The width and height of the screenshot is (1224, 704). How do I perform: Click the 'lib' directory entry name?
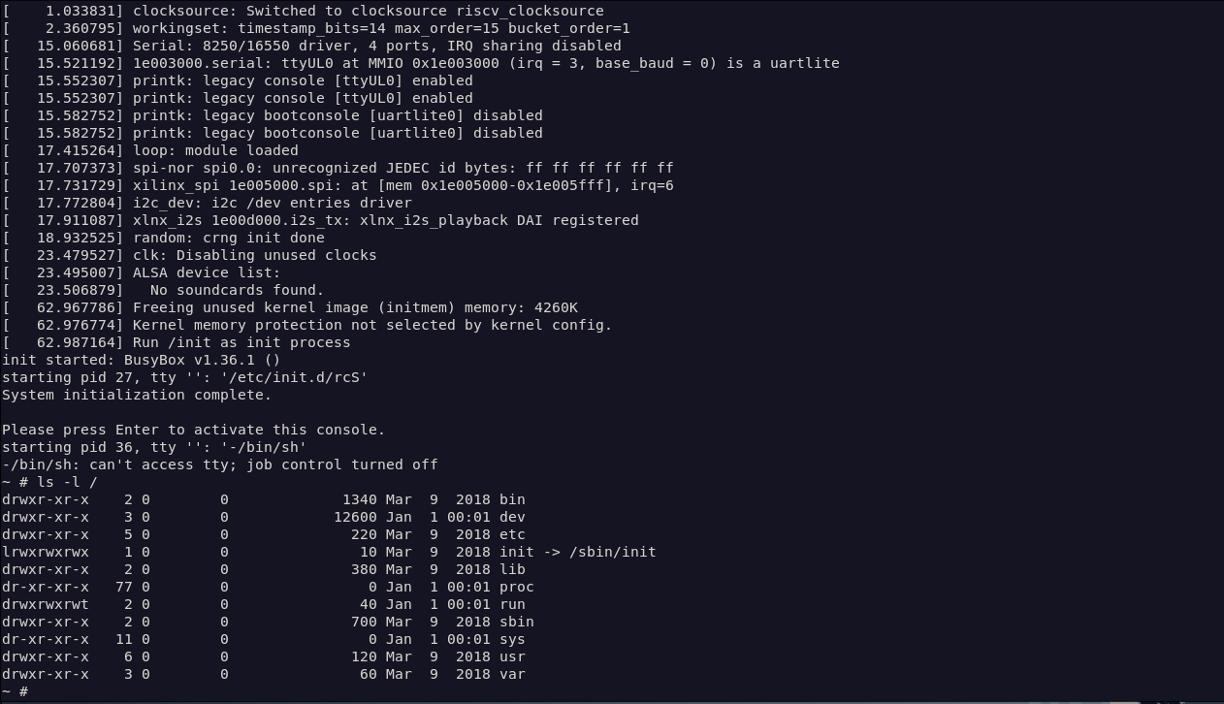[x=512, y=569]
